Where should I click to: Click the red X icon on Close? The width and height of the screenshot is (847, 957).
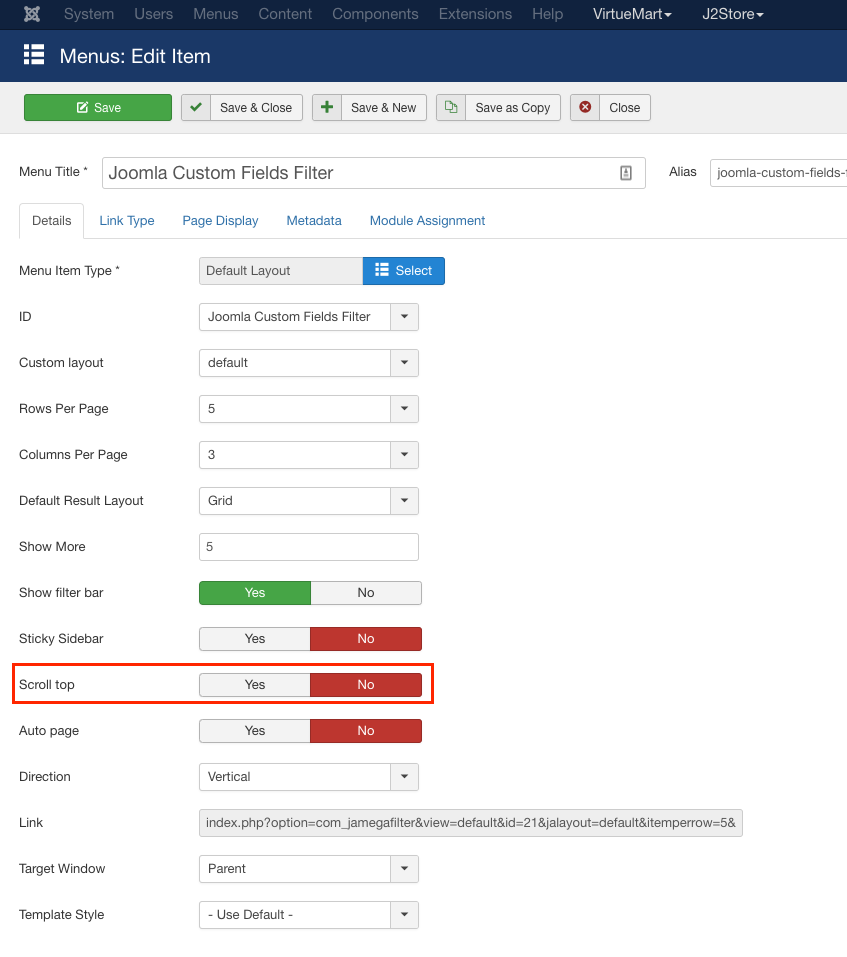(585, 108)
